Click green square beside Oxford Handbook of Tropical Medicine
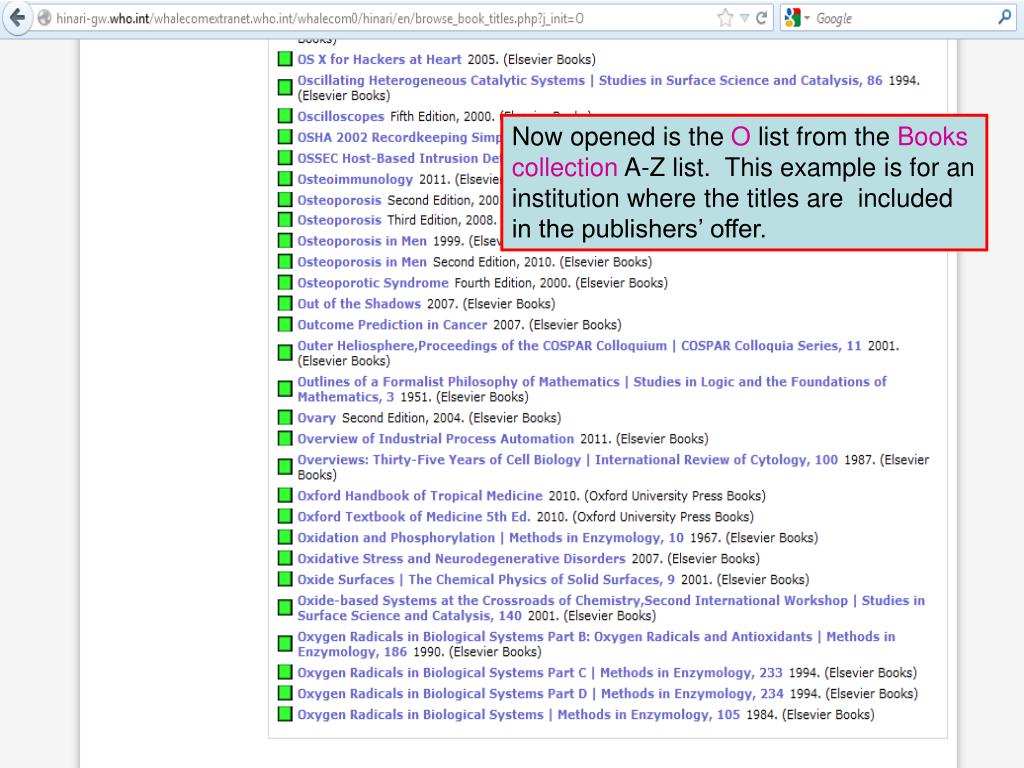The width and height of the screenshot is (1024, 768). coord(285,496)
